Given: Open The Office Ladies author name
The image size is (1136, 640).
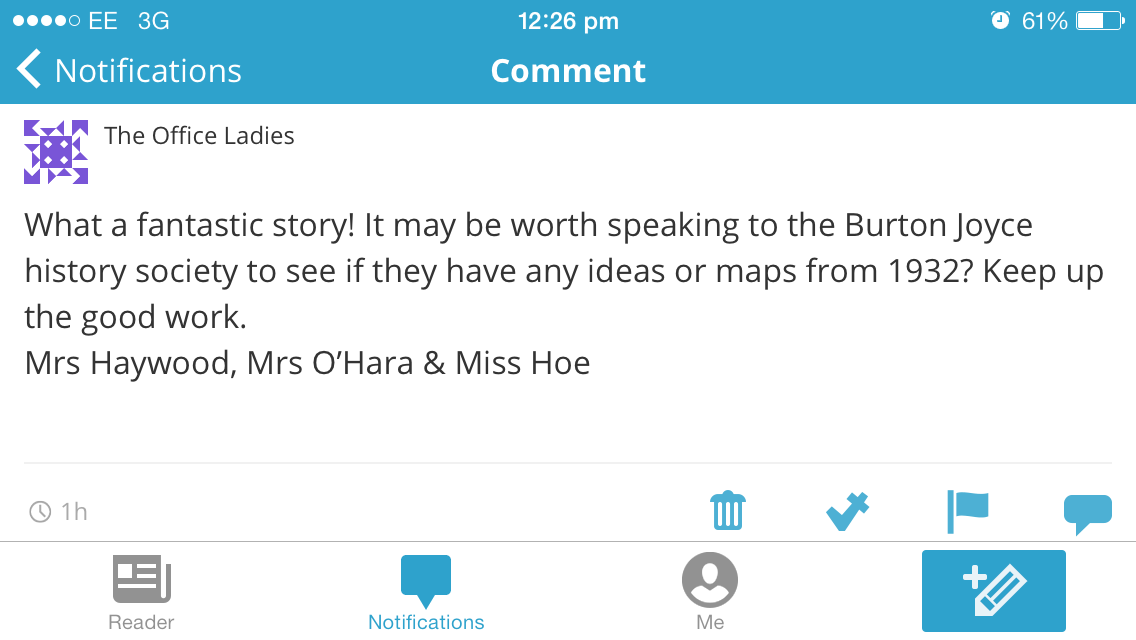Looking at the screenshot, I should coord(199,136).
